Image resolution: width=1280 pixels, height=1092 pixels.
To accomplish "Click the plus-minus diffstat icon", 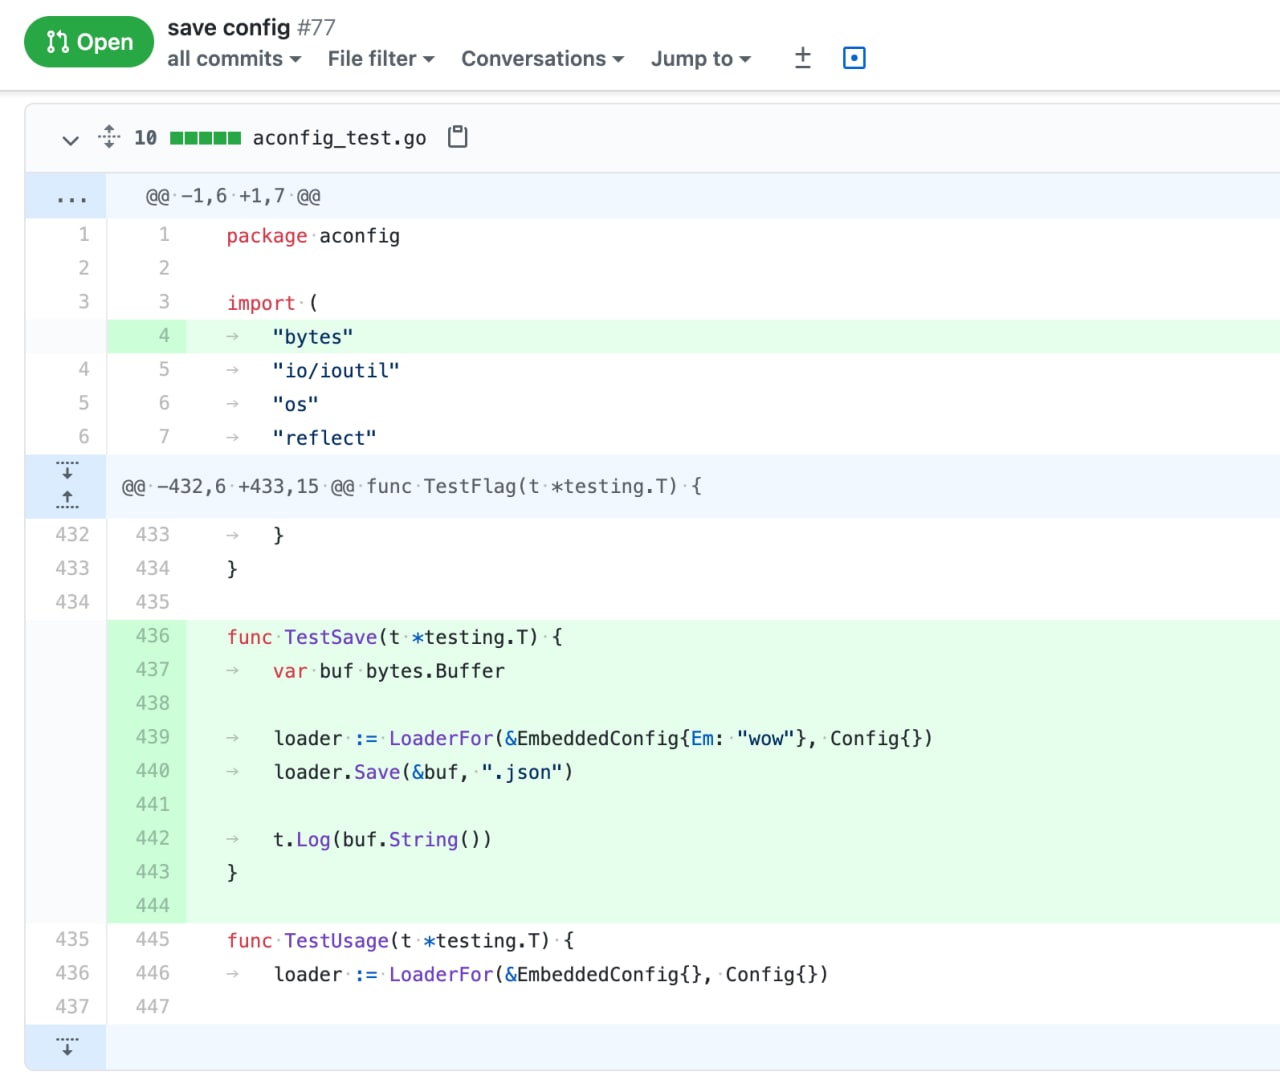I will (802, 58).
